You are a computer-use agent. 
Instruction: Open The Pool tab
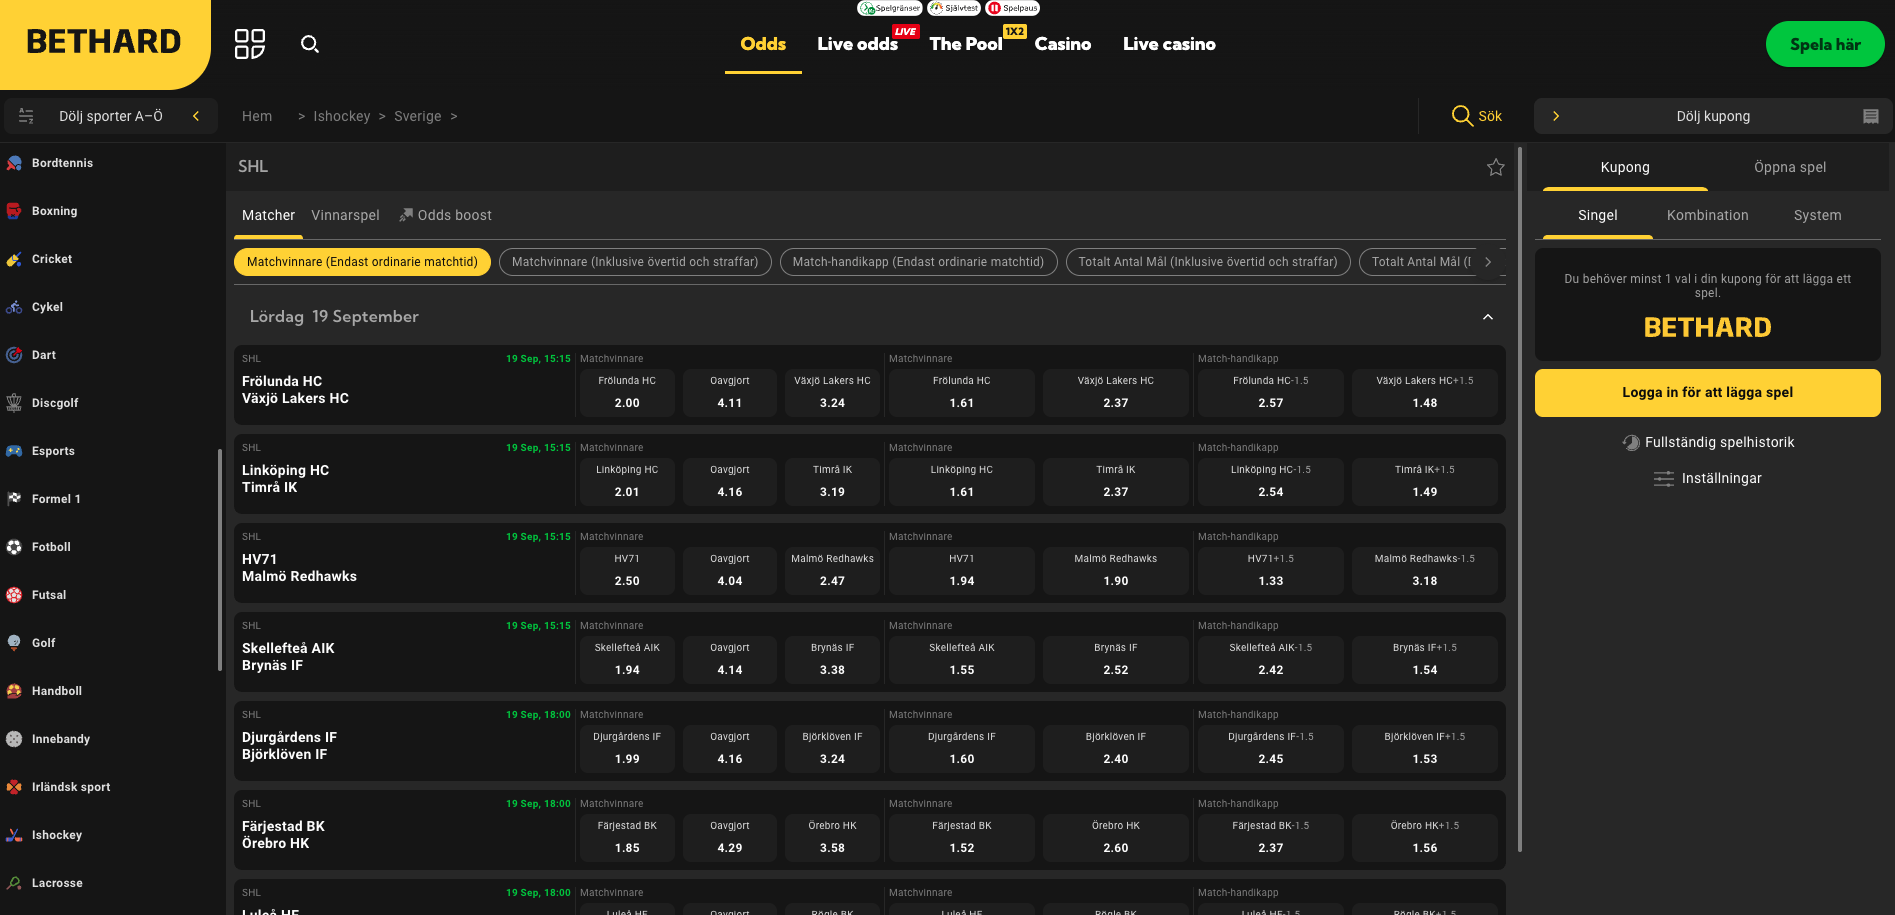click(x=965, y=44)
